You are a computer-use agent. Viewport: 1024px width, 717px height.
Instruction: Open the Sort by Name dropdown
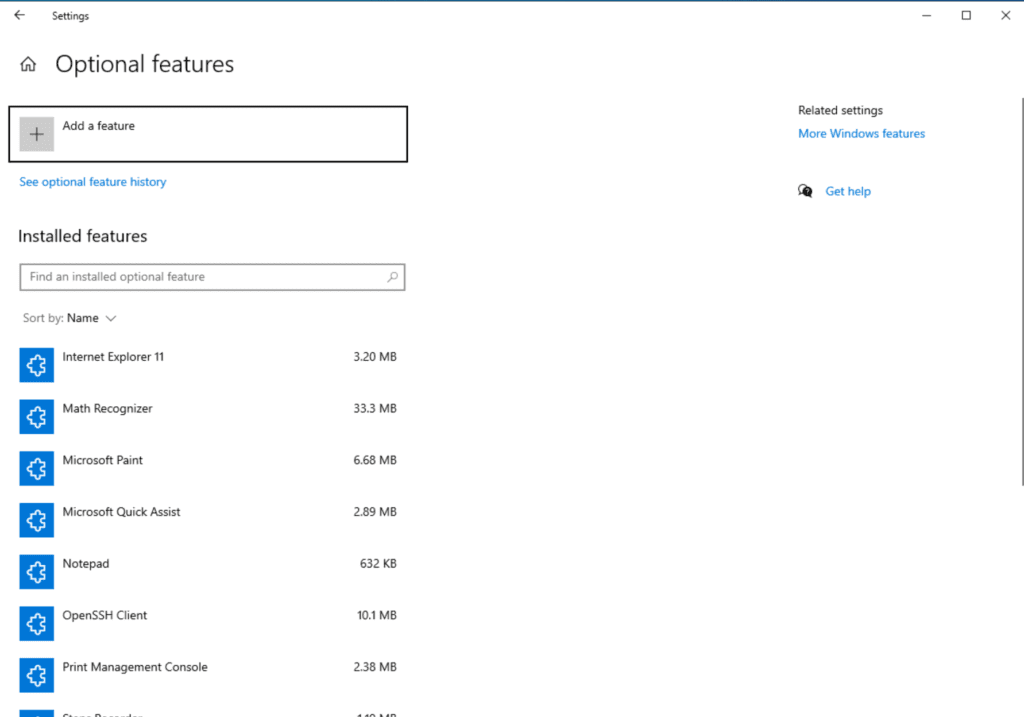pos(70,318)
